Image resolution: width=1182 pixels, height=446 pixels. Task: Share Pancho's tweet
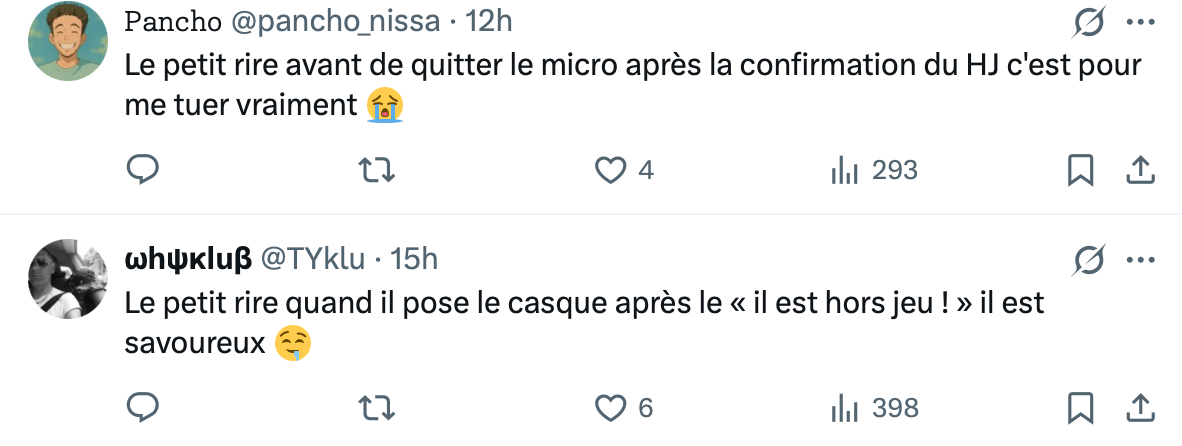[x=1140, y=171]
